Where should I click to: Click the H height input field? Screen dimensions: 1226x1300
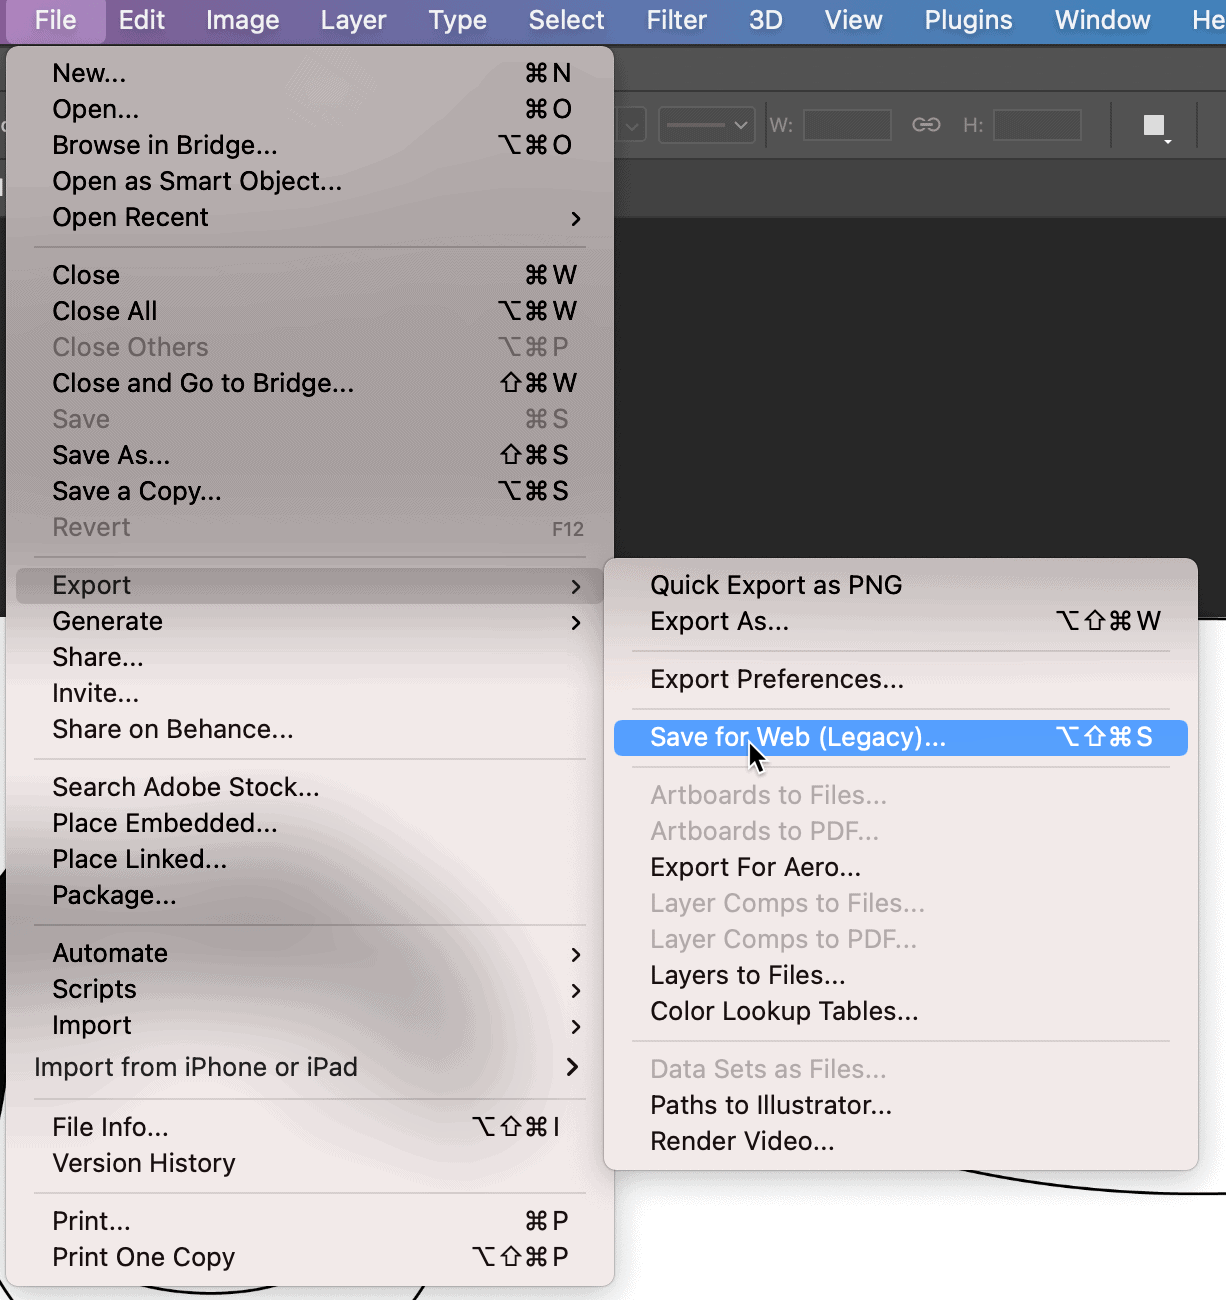pyautogui.click(x=1037, y=125)
